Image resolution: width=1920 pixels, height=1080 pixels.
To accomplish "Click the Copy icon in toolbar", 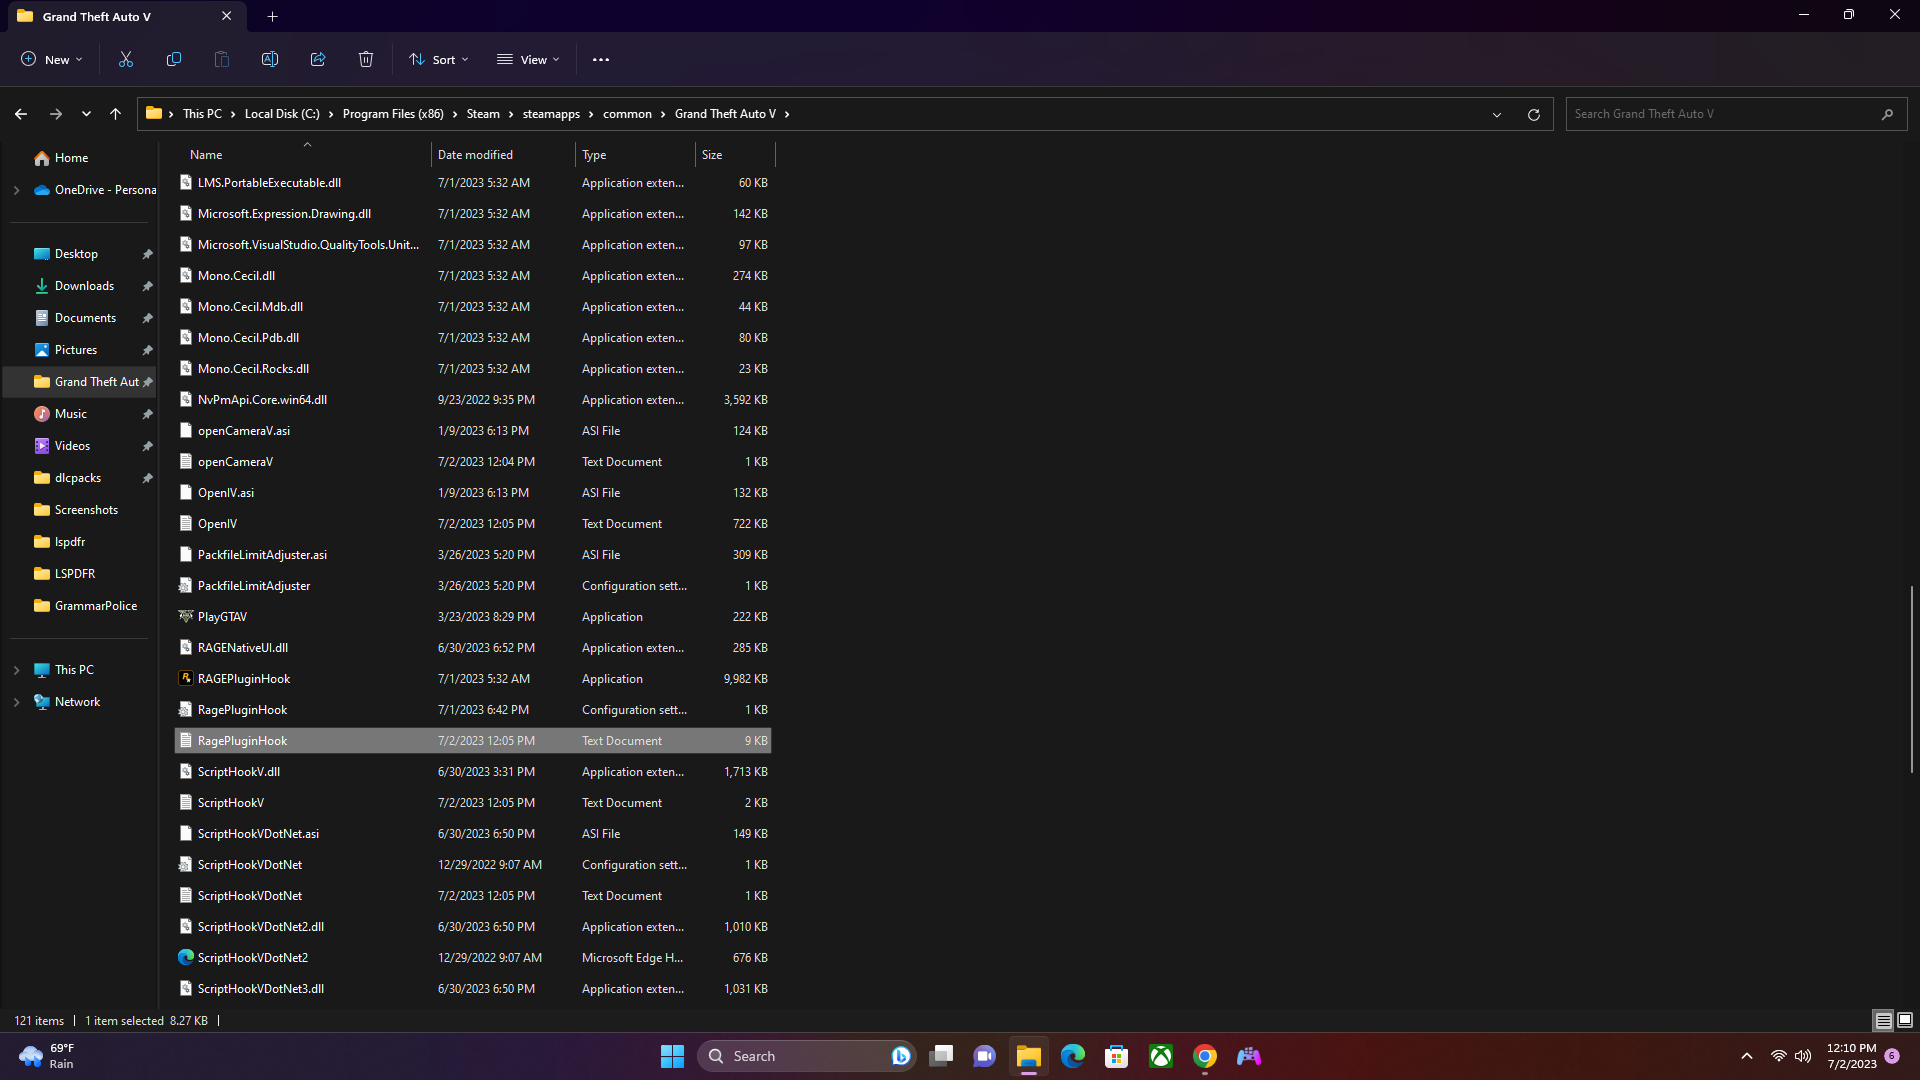I will pos(174,59).
